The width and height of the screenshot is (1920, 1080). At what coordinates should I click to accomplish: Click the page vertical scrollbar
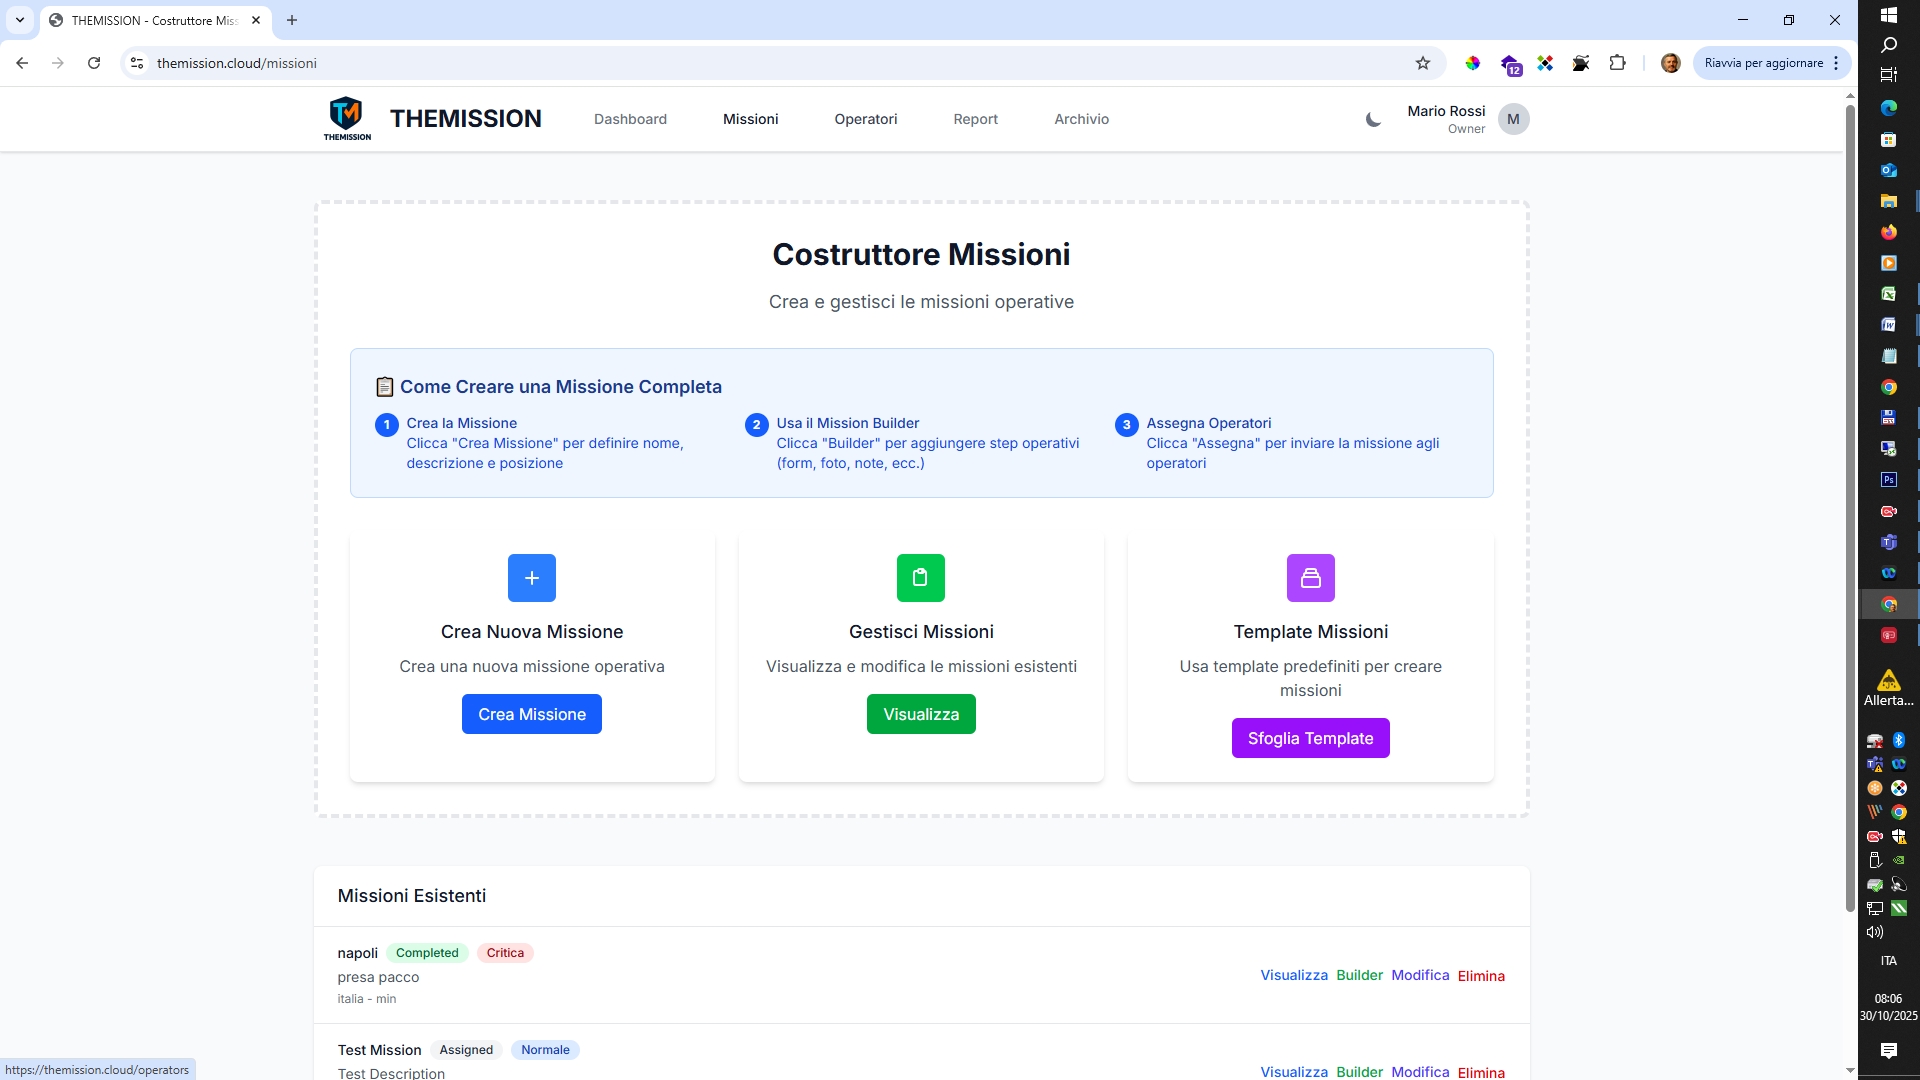point(1849,500)
